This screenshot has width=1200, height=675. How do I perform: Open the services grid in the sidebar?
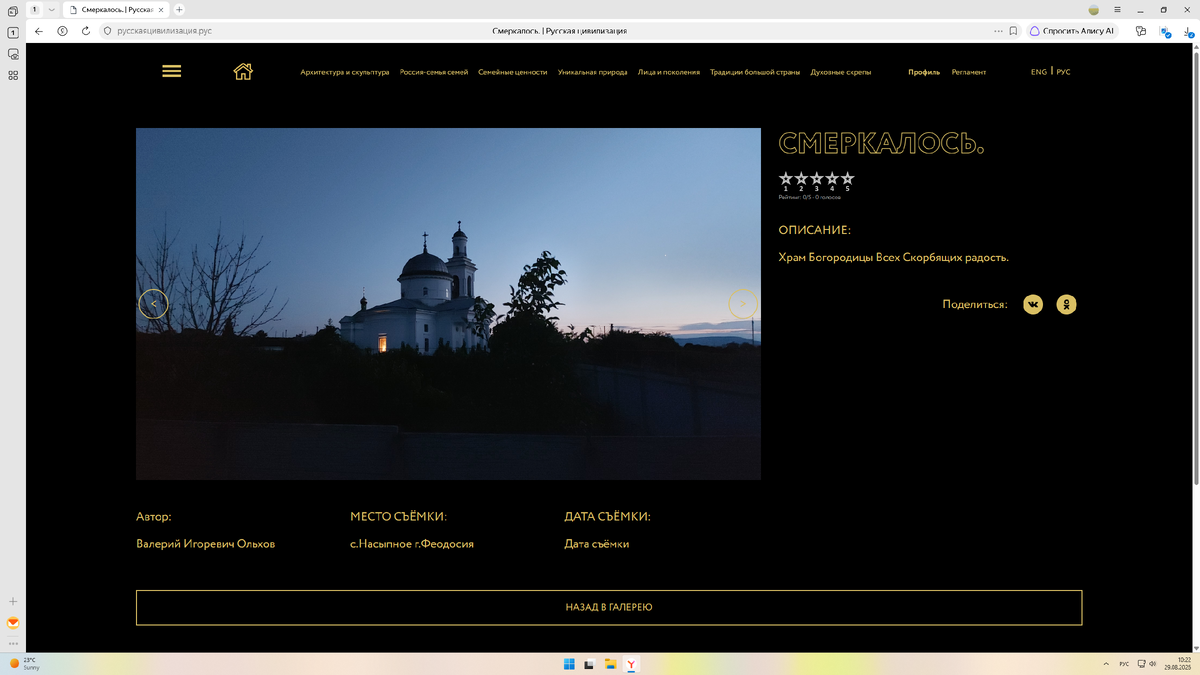click(x=13, y=75)
